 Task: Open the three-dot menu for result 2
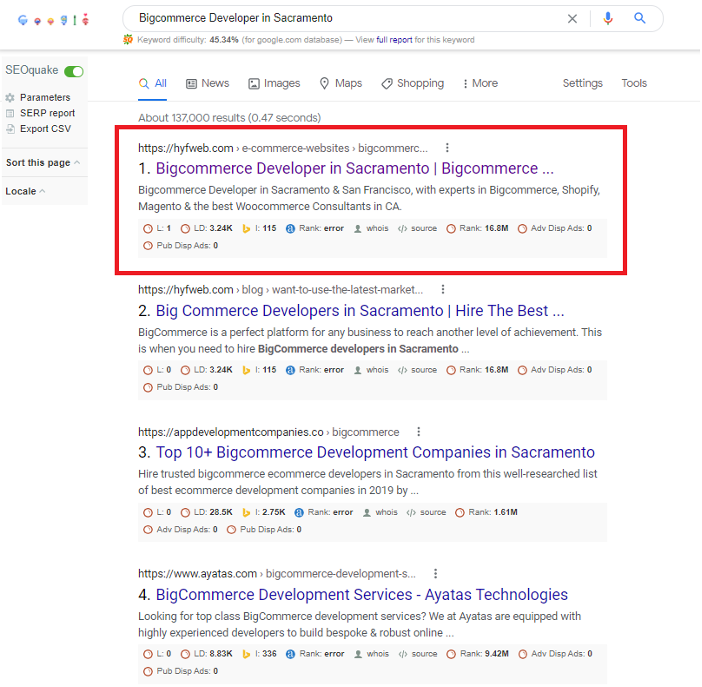[443, 290]
